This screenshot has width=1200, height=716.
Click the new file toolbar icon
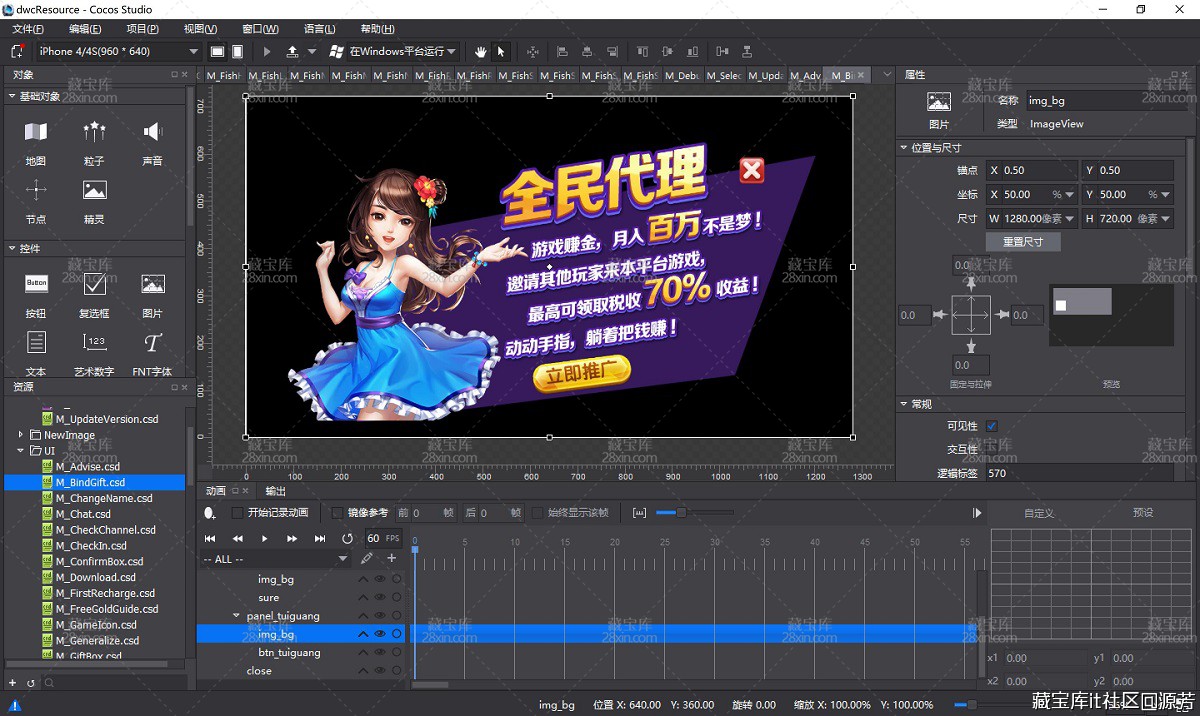click(17, 51)
